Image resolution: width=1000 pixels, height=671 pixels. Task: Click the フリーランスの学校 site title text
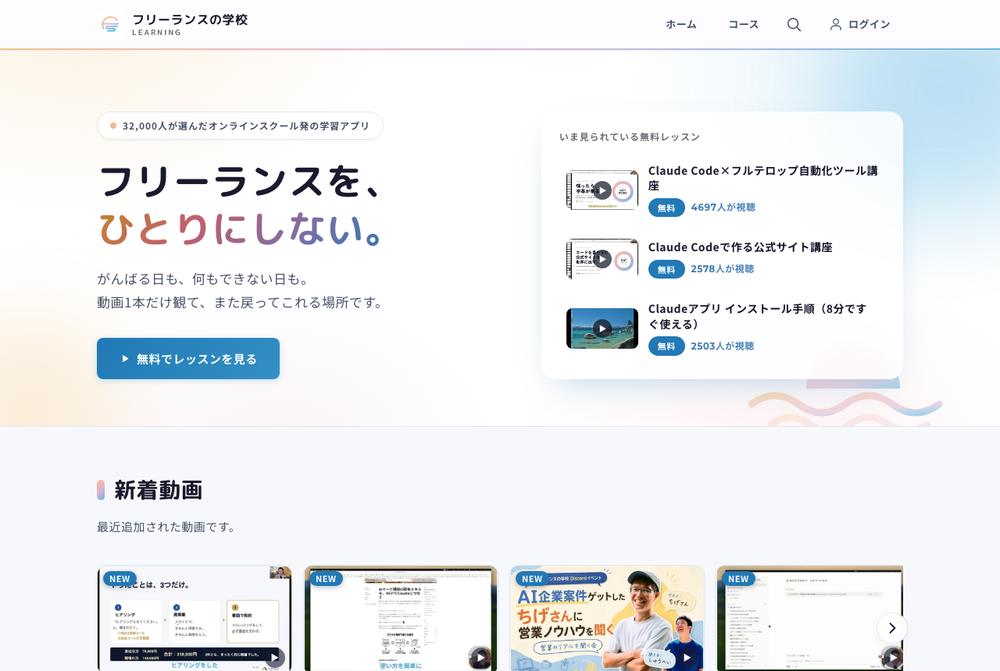[x=189, y=20]
